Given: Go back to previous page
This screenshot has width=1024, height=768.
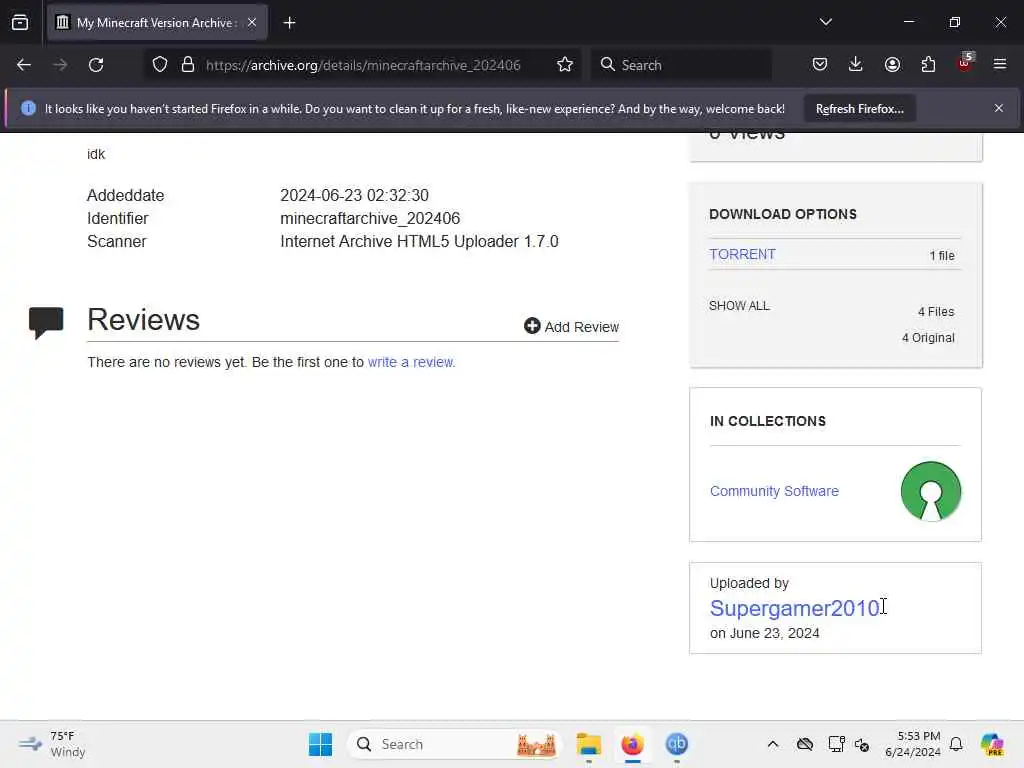Looking at the screenshot, I should tap(24, 65).
